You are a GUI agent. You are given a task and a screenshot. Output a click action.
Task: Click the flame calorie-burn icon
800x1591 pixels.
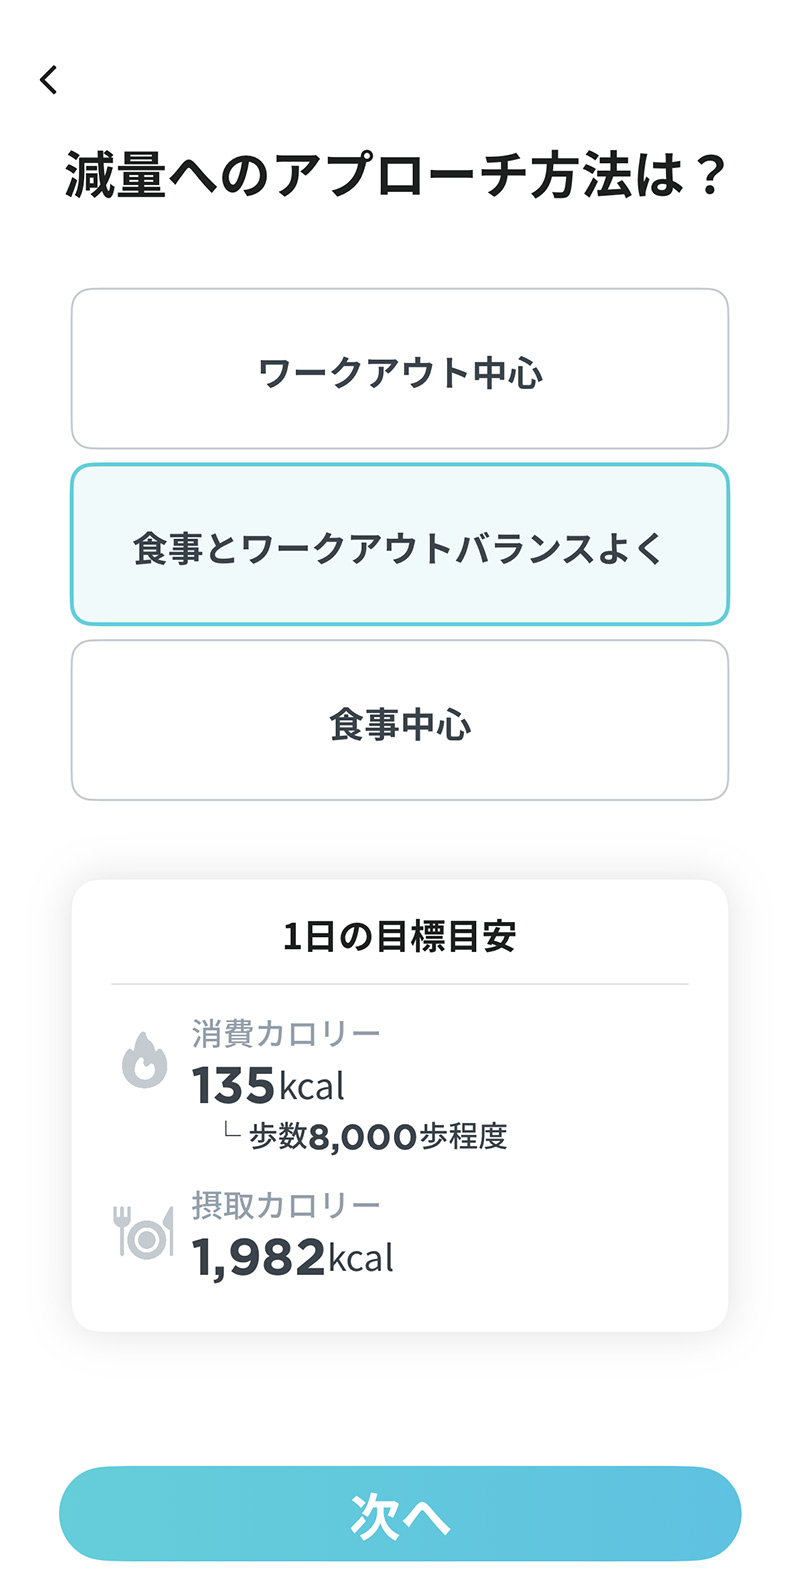(145, 1060)
